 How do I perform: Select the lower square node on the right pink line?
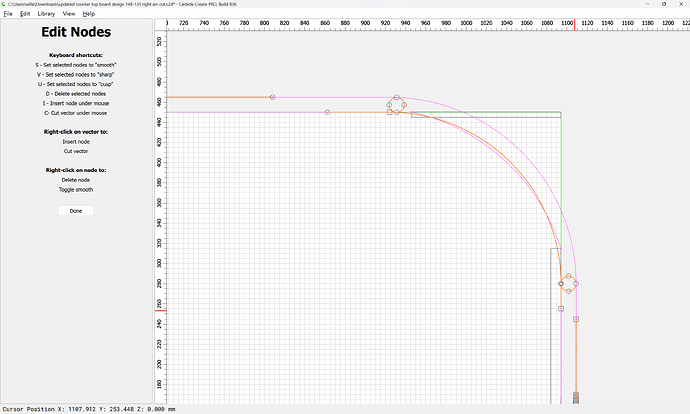coord(576,320)
